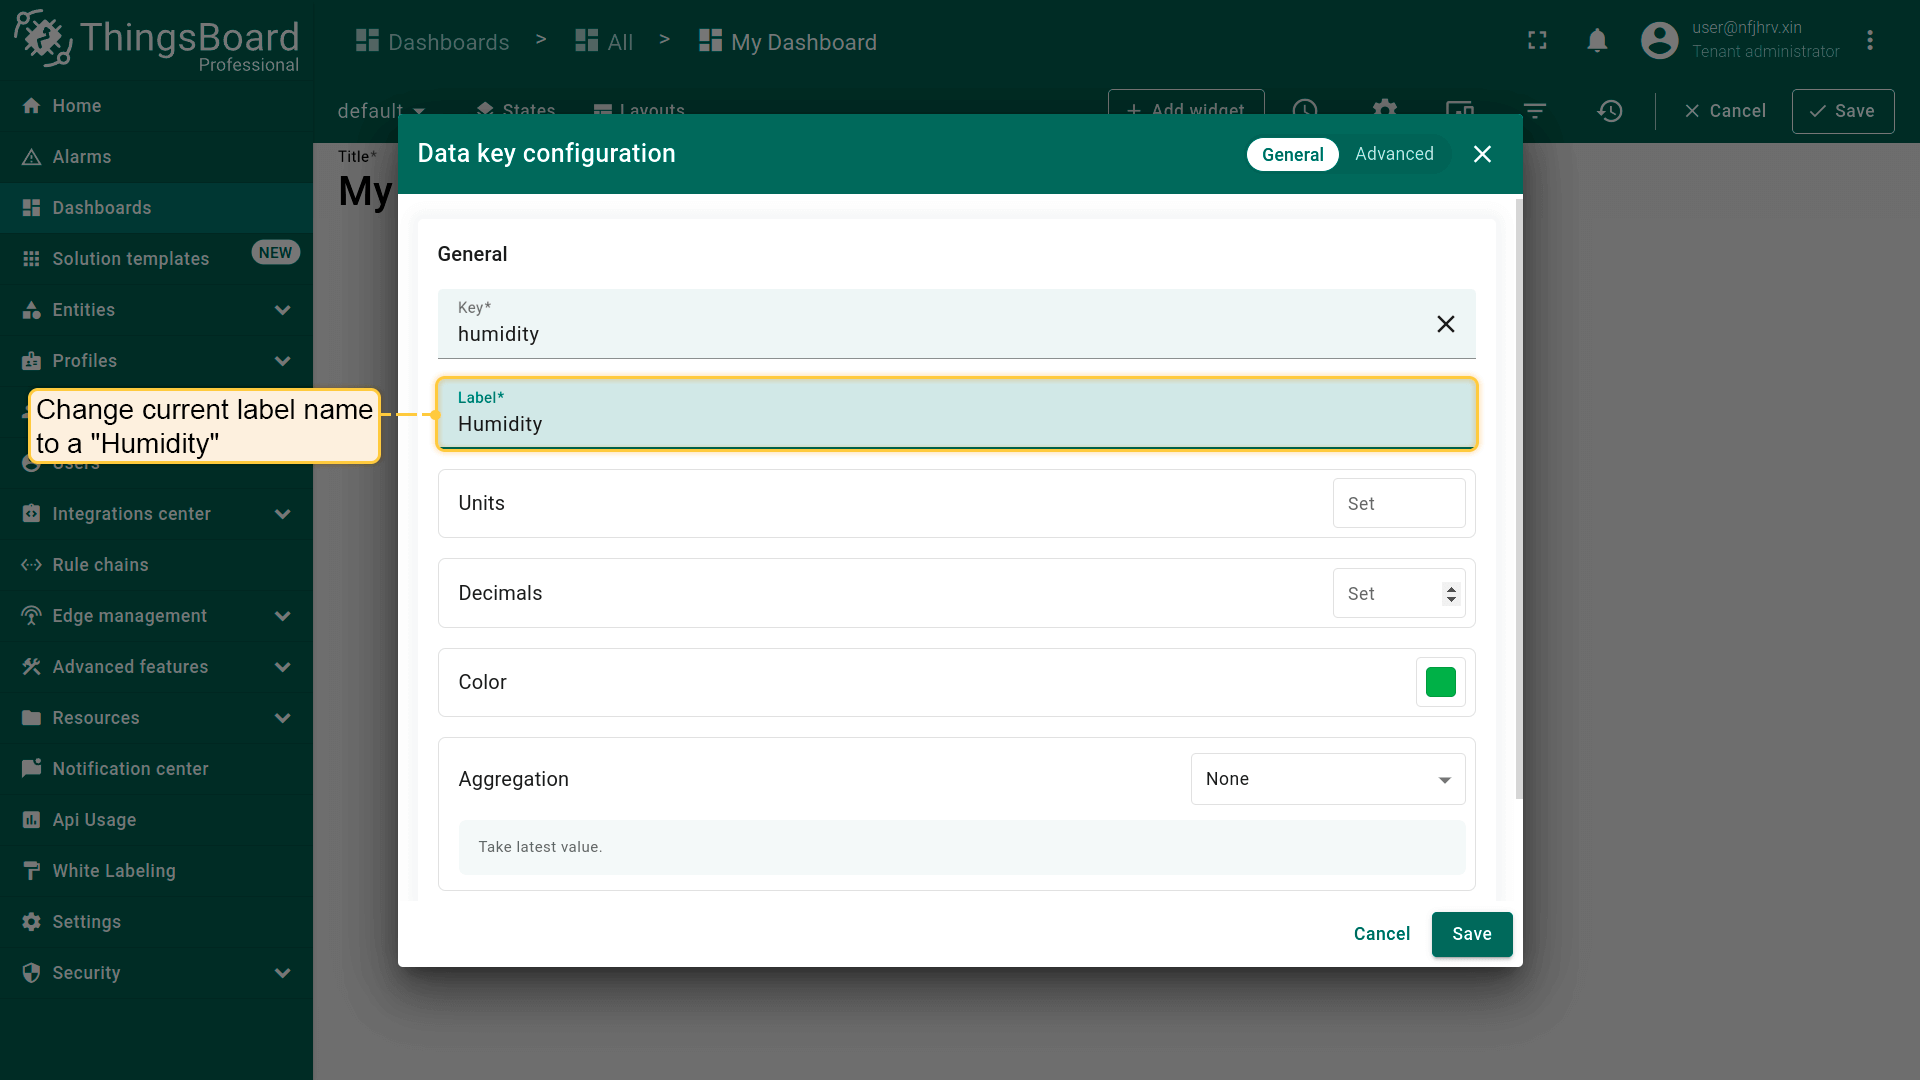The height and width of the screenshot is (1080, 1920).
Task: Open version control history icon
Action: coord(1609,111)
